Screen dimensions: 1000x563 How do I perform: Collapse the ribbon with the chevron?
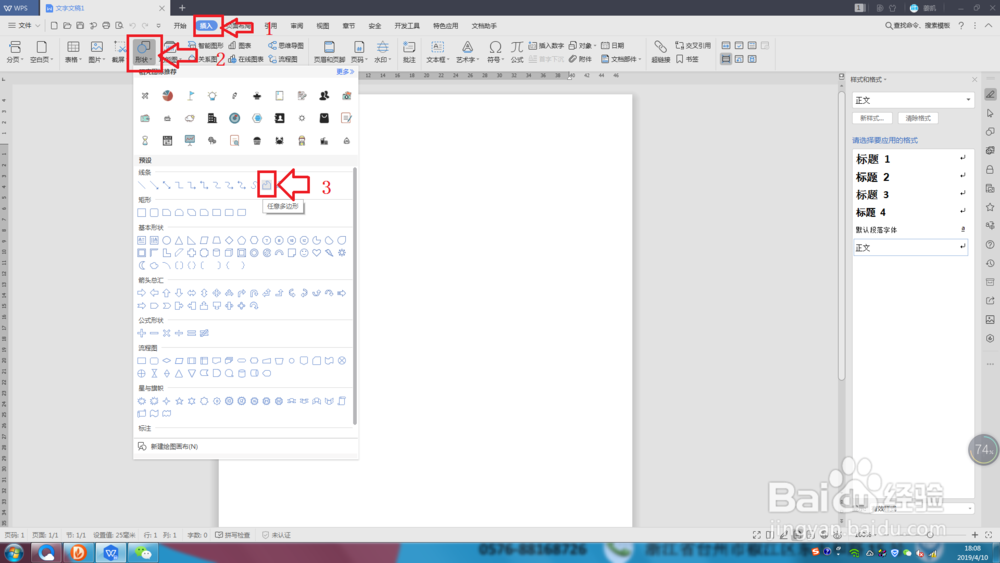(989, 26)
